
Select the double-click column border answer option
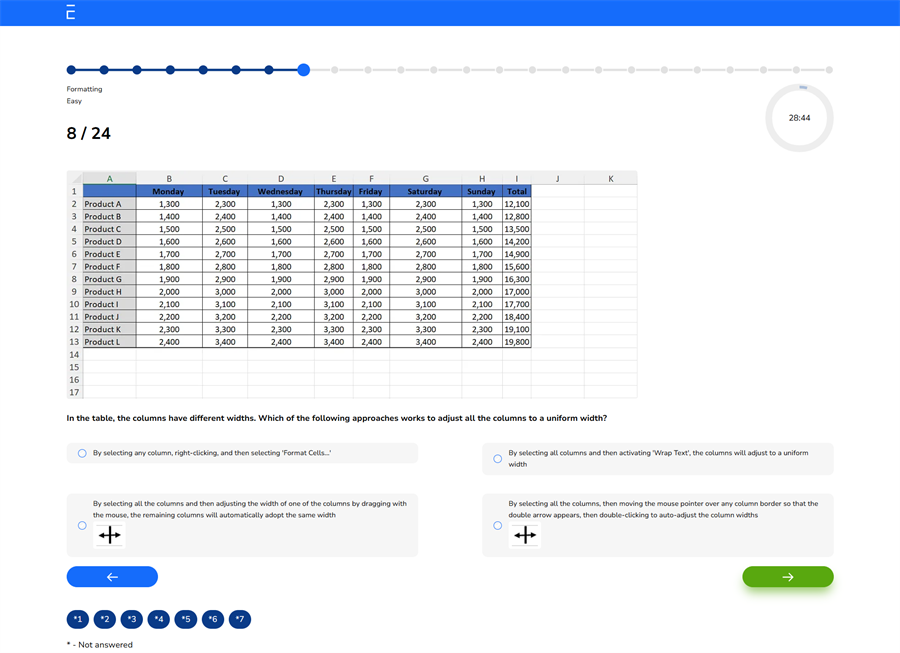[x=497, y=525]
